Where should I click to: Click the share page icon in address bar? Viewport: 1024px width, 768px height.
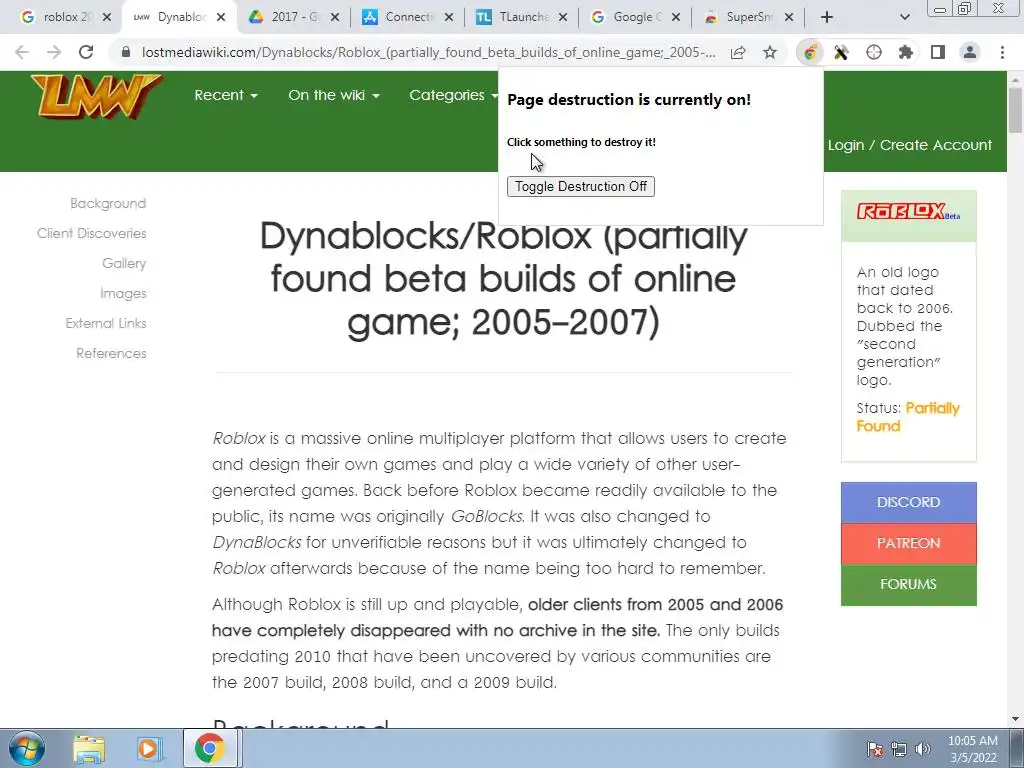738,52
